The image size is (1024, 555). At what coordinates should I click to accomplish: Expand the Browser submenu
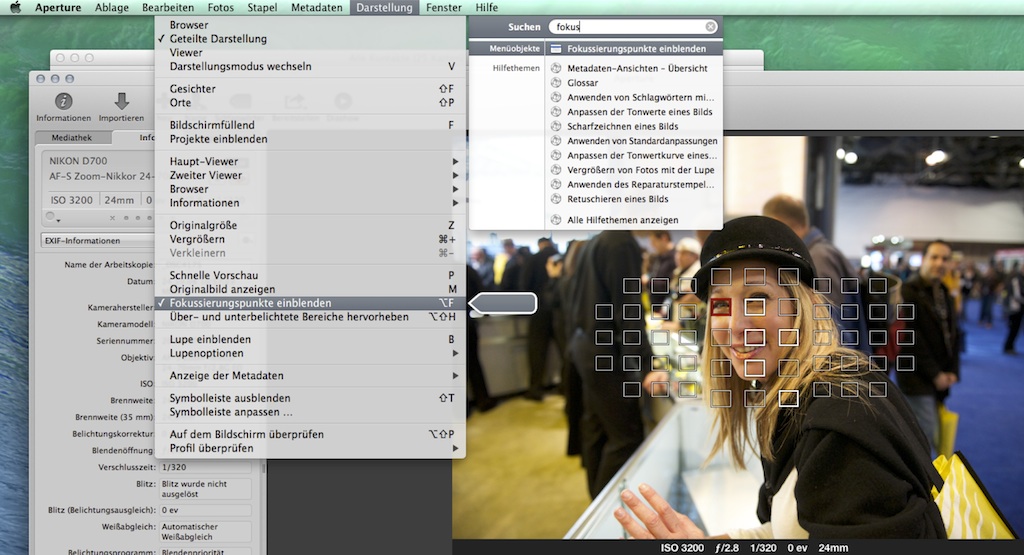(310, 189)
